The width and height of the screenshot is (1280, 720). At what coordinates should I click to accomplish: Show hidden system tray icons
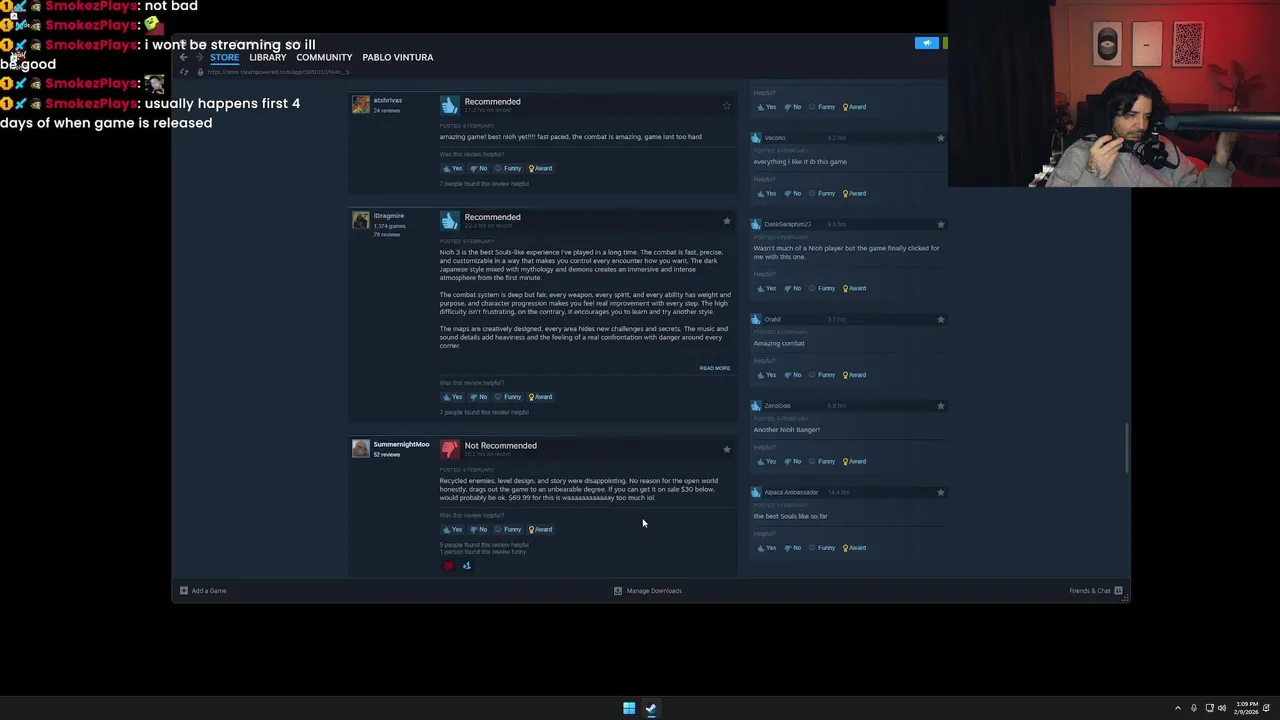[x=1177, y=708]
